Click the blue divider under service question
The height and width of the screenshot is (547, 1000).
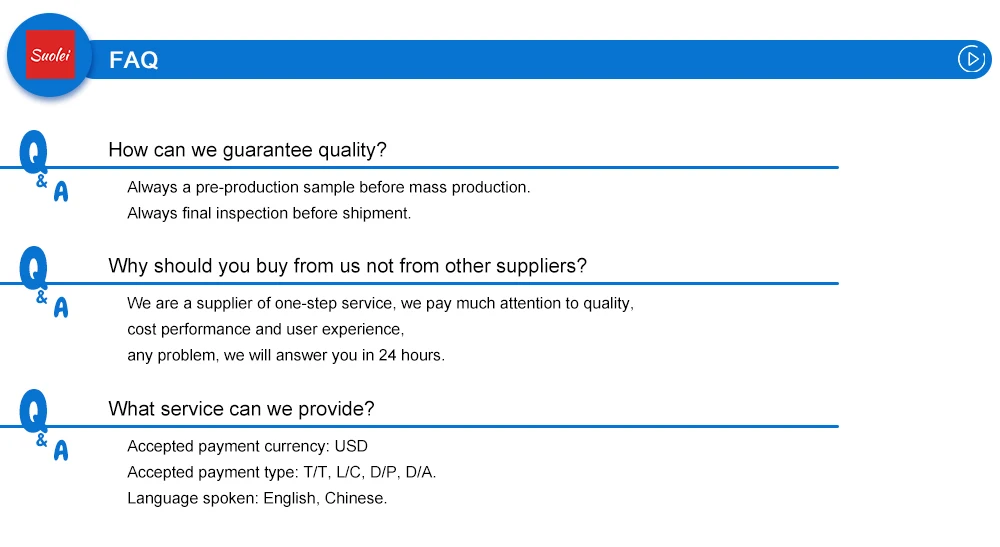(470, 427)
